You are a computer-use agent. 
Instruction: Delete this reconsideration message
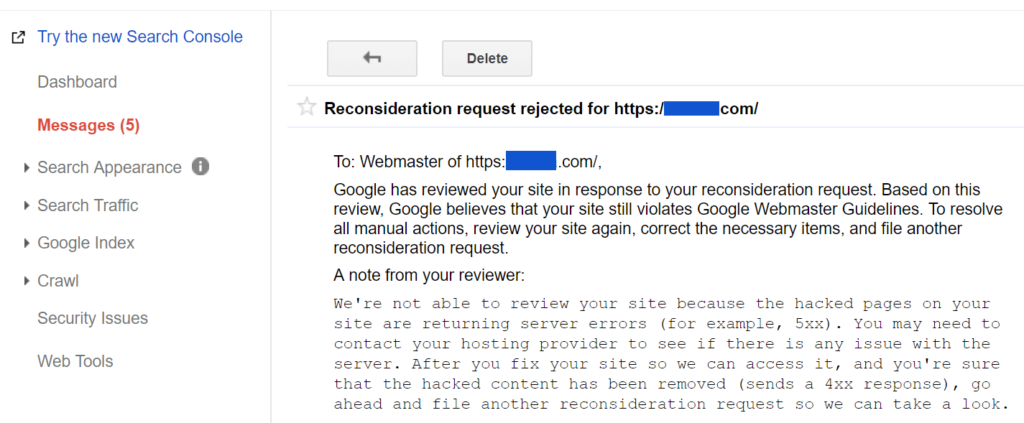coord(487,58)
